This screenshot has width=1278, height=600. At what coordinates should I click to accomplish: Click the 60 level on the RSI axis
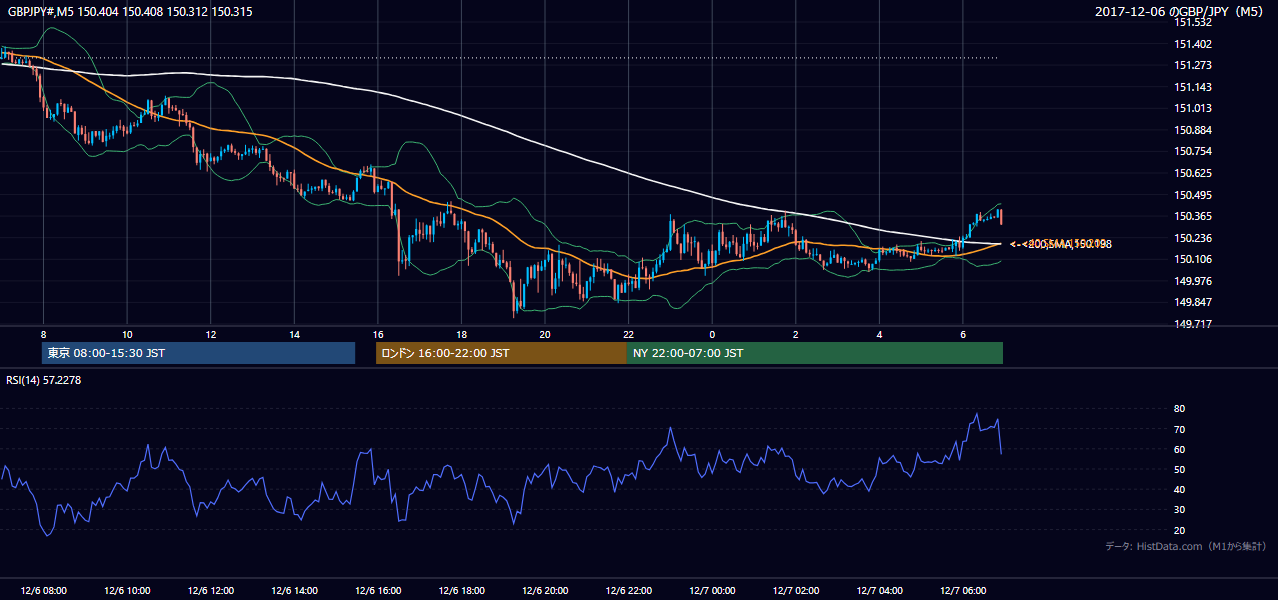1180,450
